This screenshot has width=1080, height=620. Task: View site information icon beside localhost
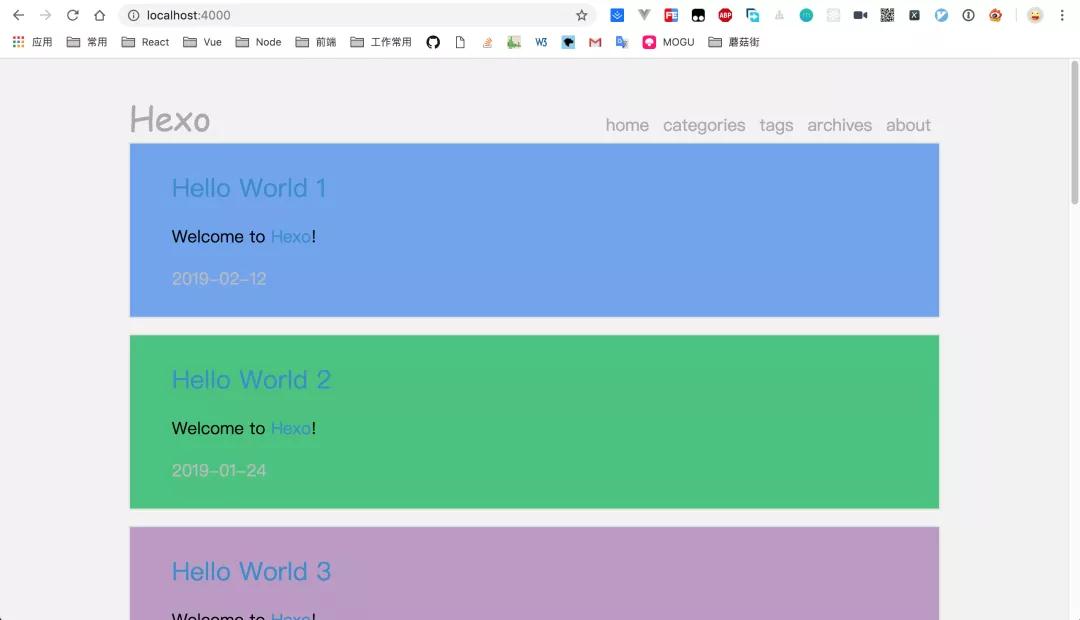134,15
